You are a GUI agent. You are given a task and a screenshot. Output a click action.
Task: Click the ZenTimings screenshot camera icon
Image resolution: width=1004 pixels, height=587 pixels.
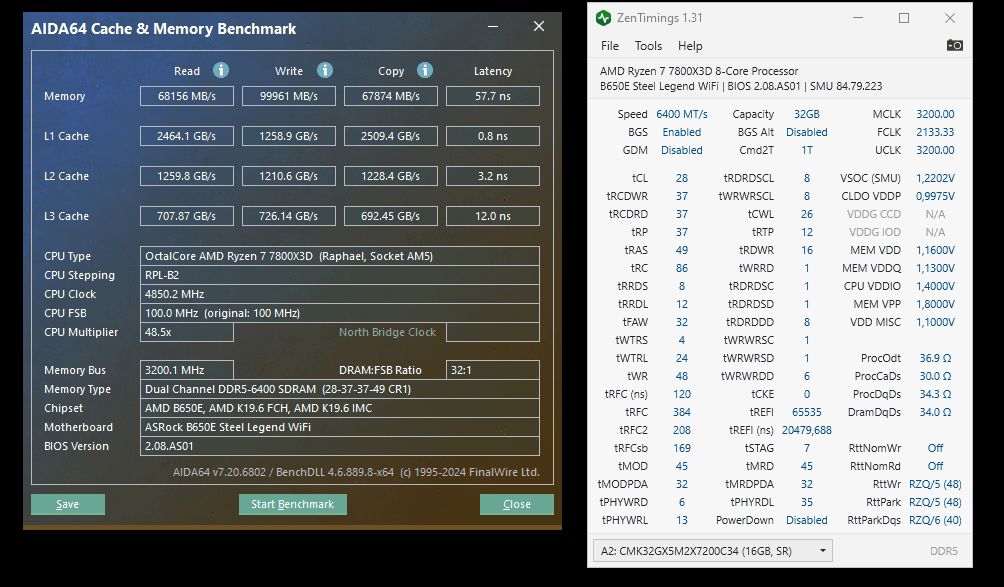[954, 45]
